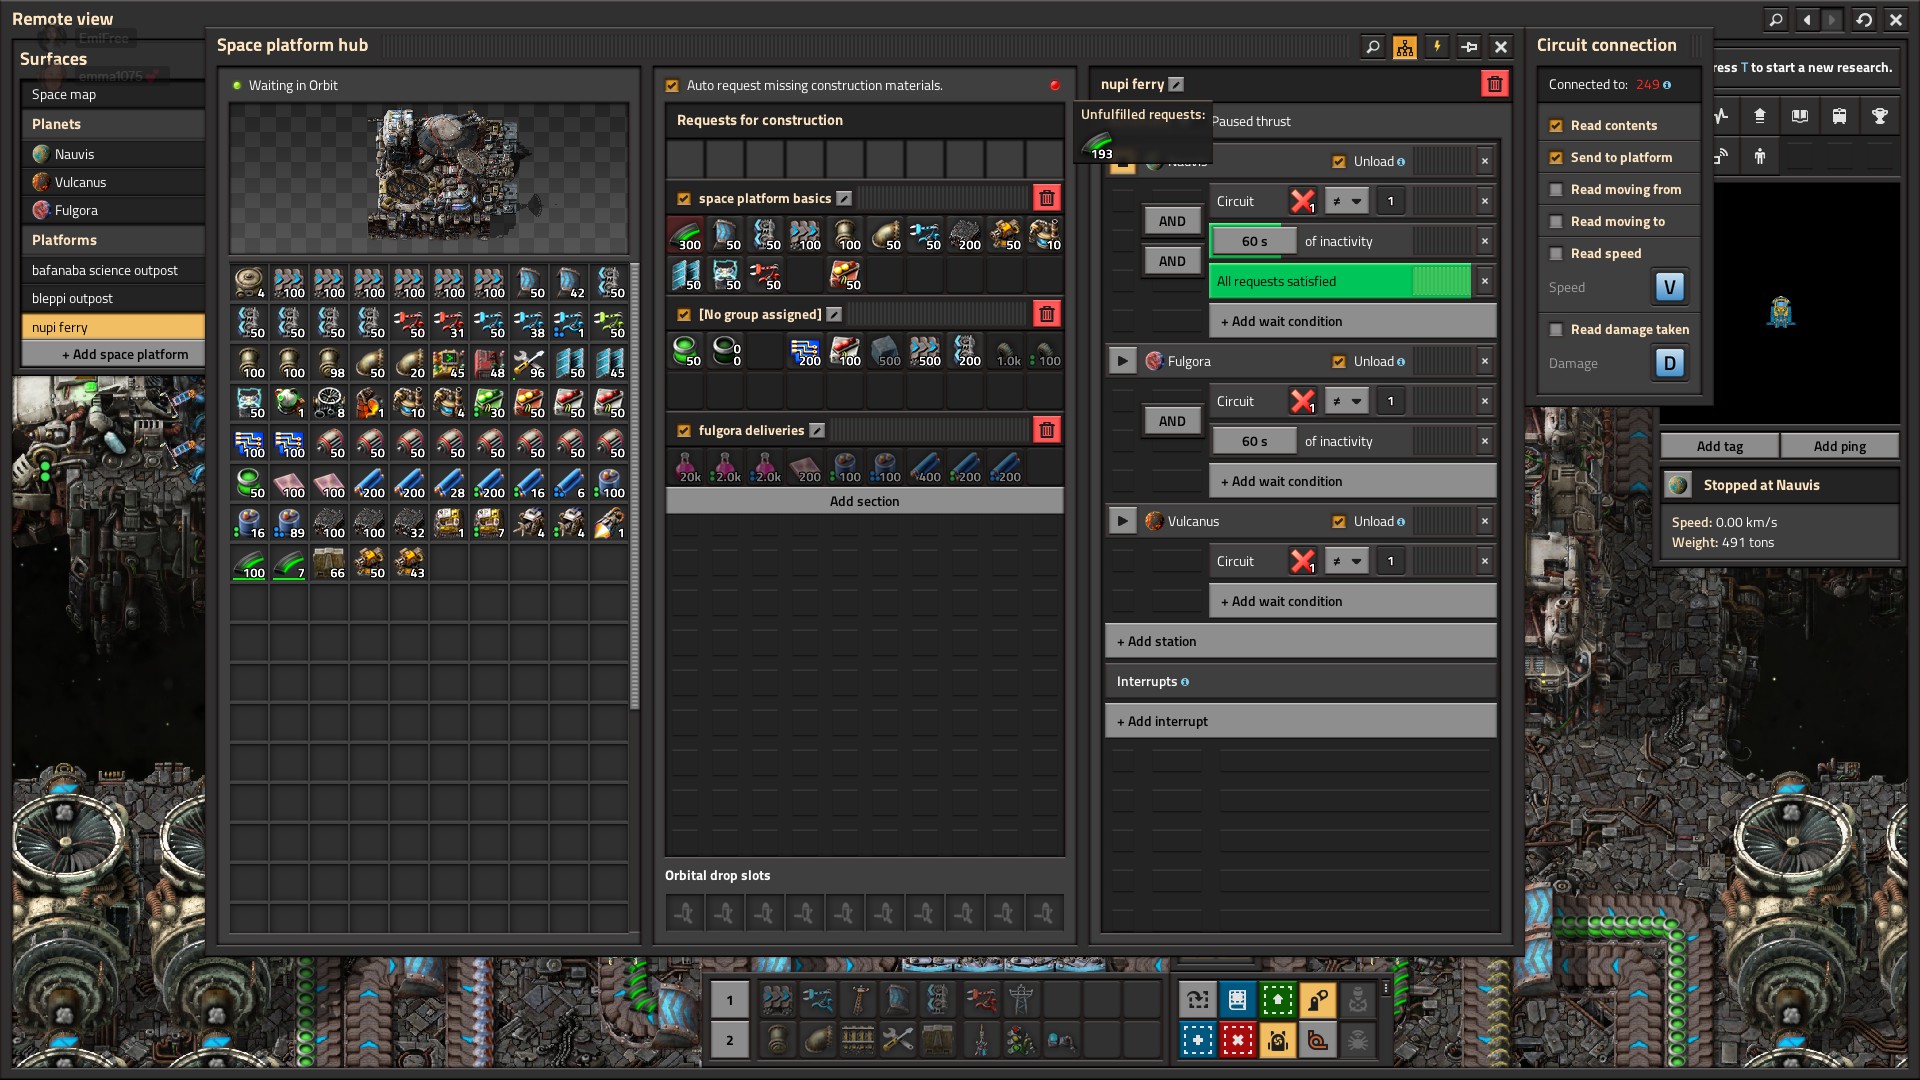This screenshot has width=1920, height=1080.
Task: Select the Speed output signal V
Action: tap(1669, 287)
